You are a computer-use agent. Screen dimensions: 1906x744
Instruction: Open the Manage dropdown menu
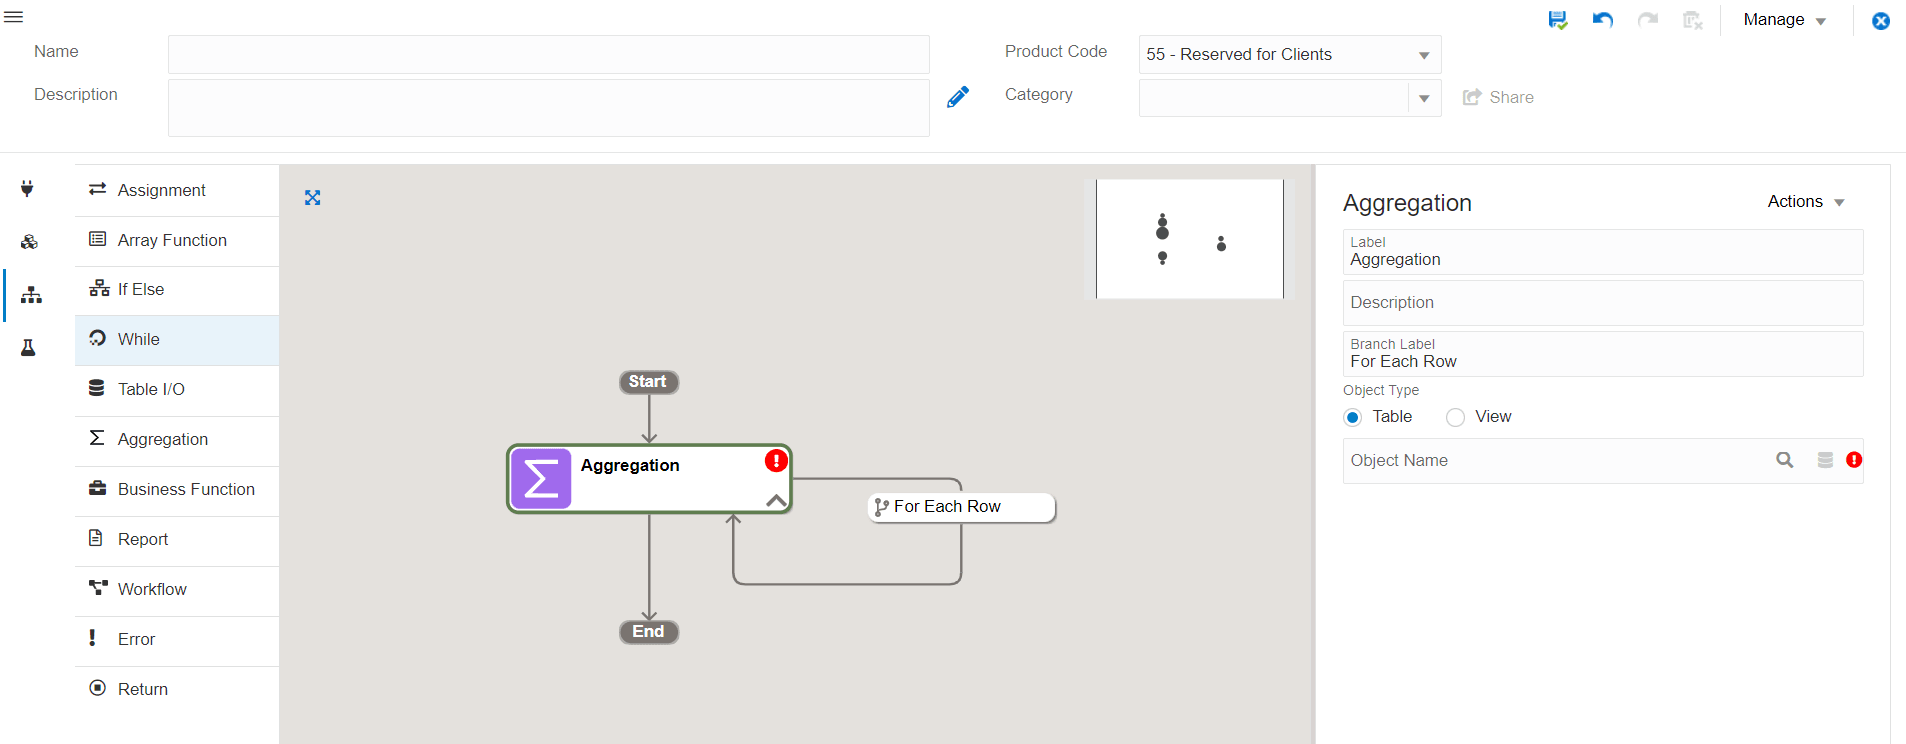coord(1785,20)
